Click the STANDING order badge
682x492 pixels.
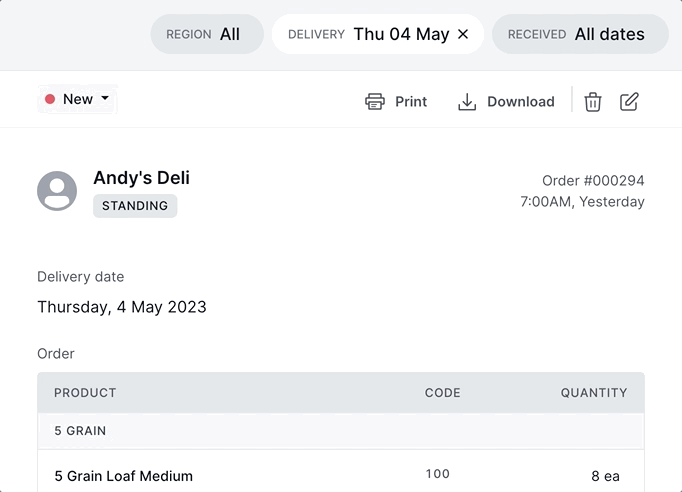coord(135,206)
